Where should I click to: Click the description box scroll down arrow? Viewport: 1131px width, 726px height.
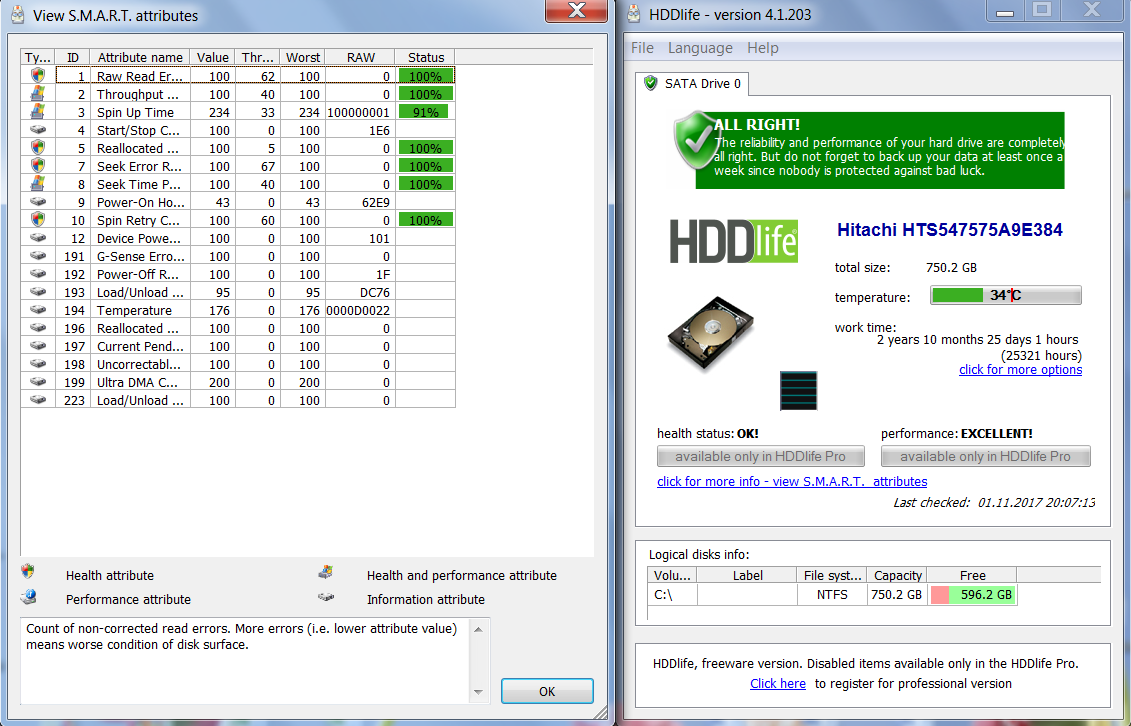point(480,692)
